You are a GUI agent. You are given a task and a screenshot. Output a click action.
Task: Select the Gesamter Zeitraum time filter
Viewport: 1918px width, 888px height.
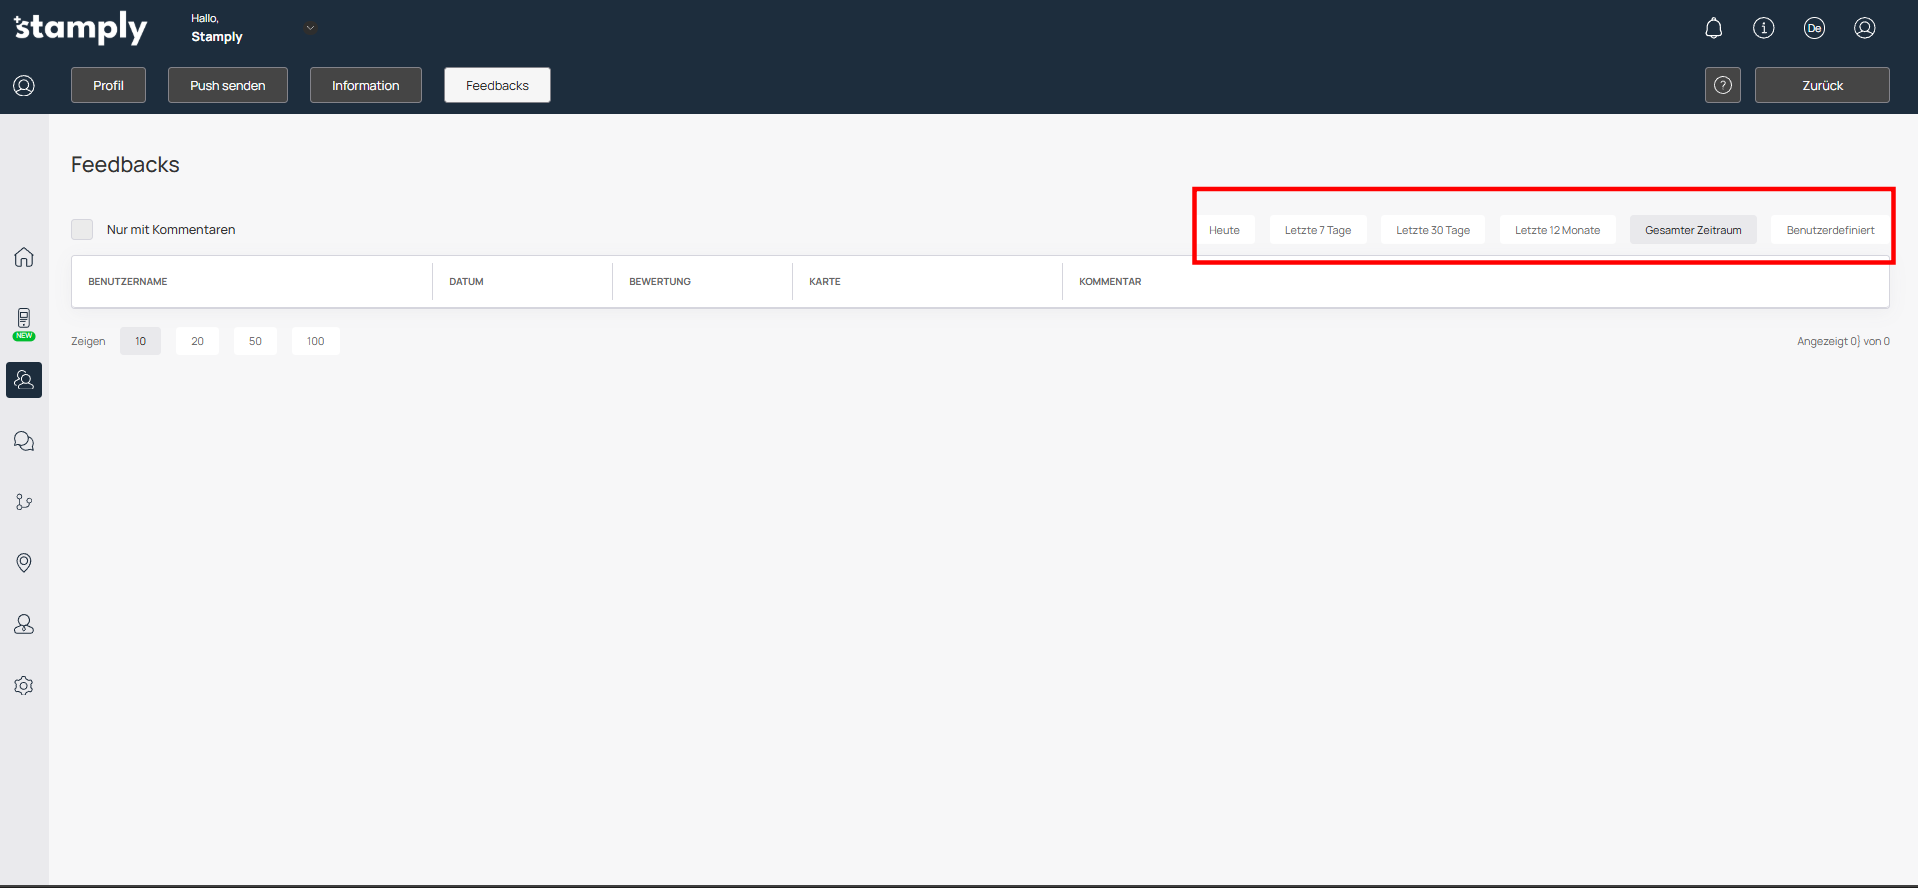point(1692,230)
